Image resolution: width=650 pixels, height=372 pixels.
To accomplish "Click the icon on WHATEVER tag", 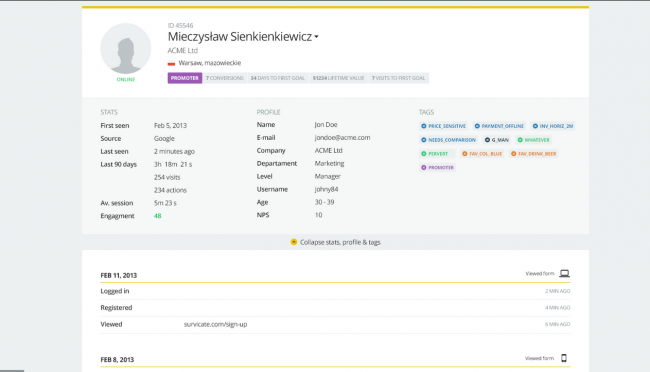I will 520,140.
